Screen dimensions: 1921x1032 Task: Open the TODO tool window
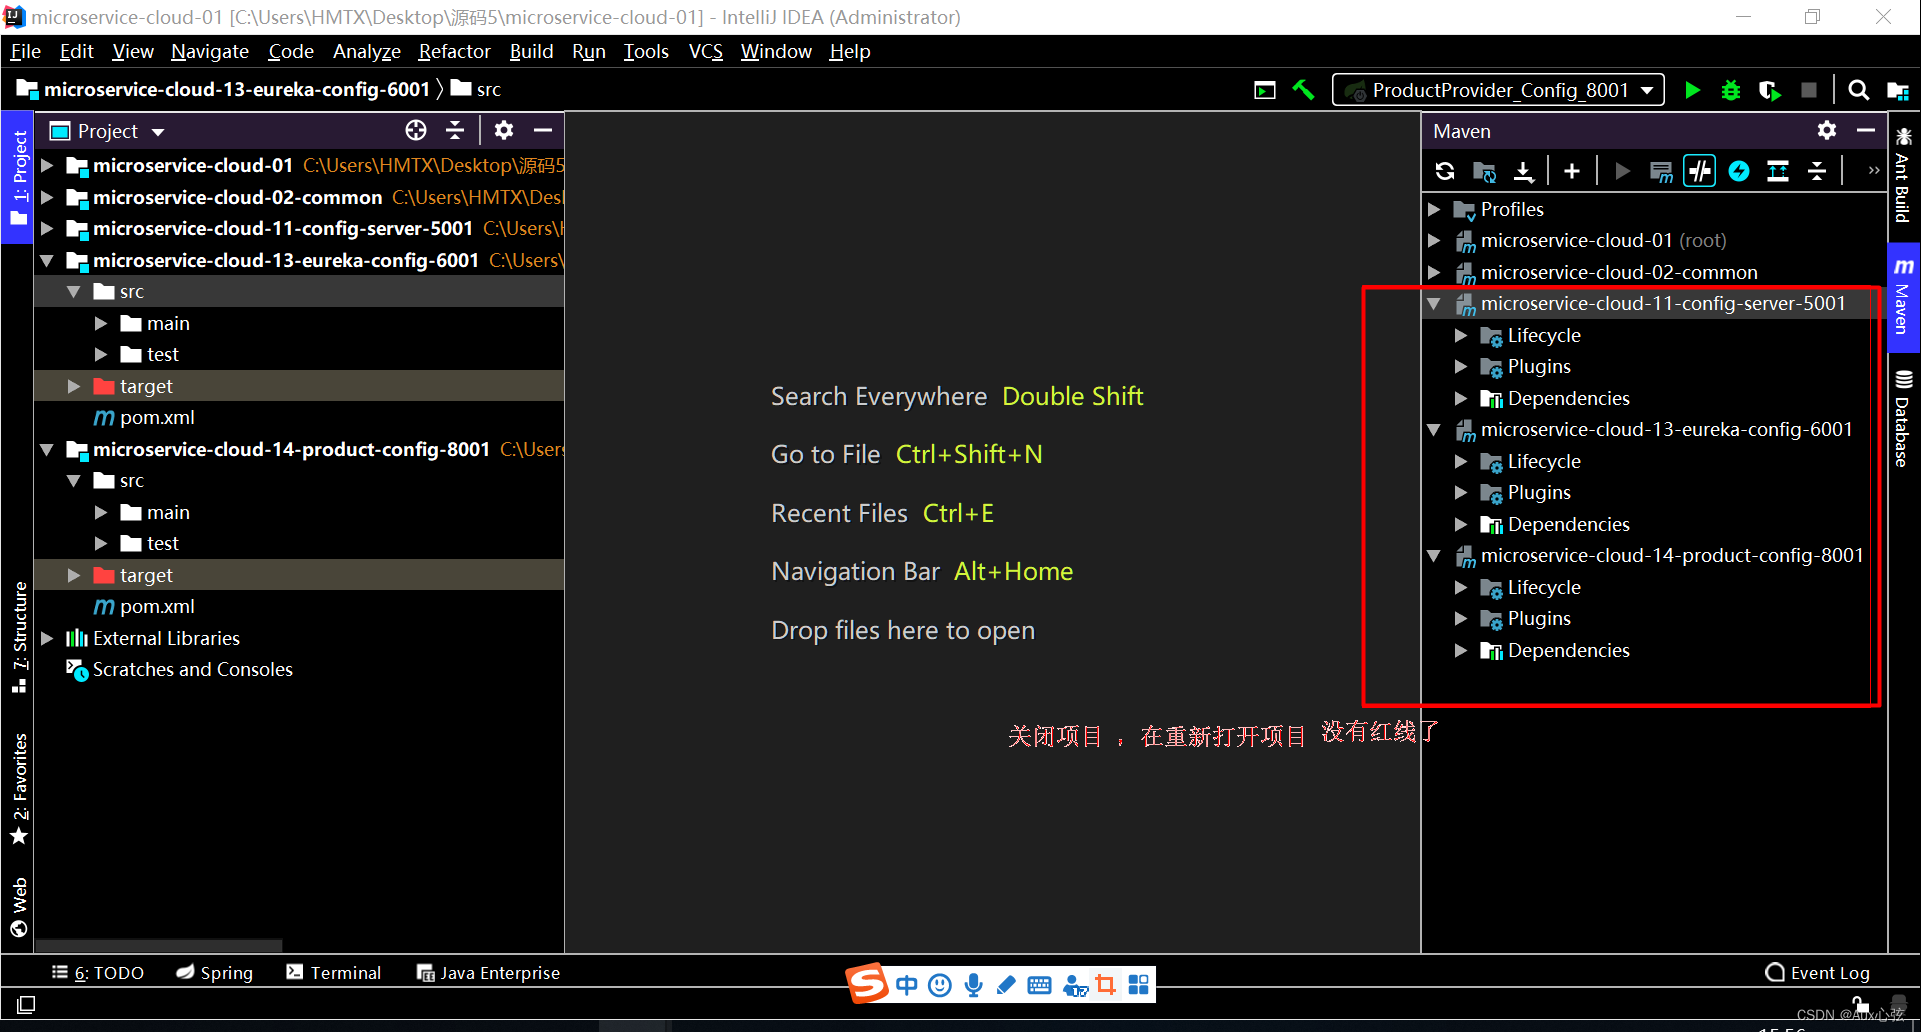[x=98, y=973]
